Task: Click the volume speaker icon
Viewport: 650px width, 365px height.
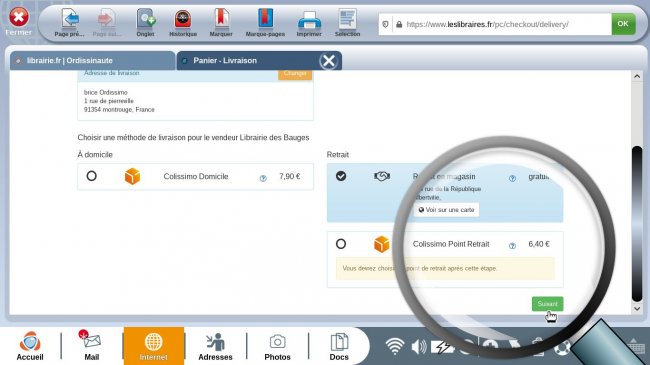Action: click(419, 346)
